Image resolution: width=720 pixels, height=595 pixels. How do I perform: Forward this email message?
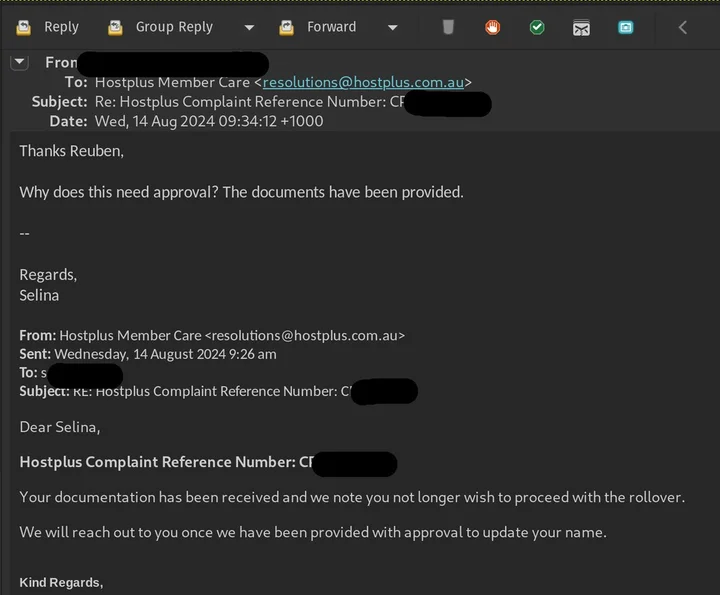[x=319, y=27]
